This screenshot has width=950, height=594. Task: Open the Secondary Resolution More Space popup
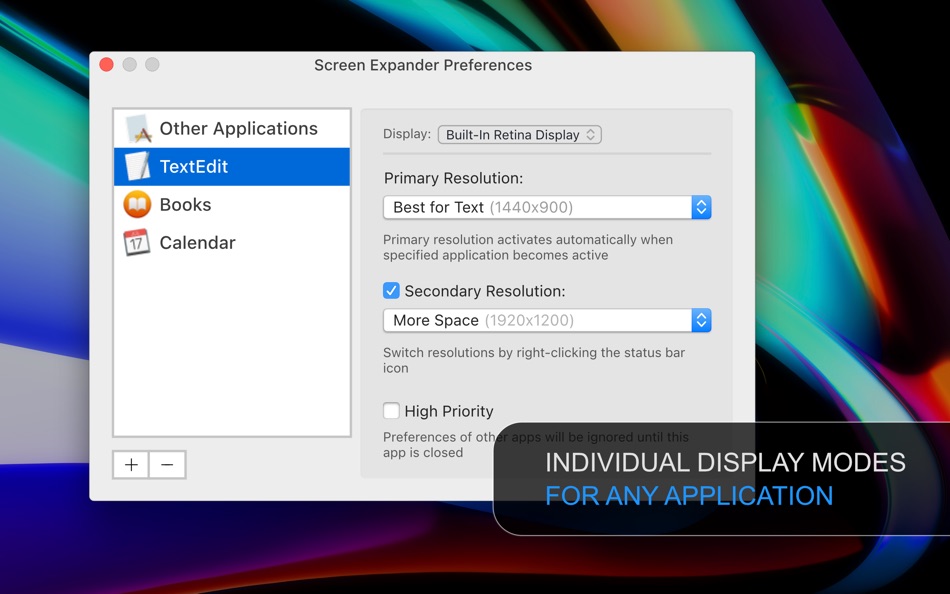[547, 320]
